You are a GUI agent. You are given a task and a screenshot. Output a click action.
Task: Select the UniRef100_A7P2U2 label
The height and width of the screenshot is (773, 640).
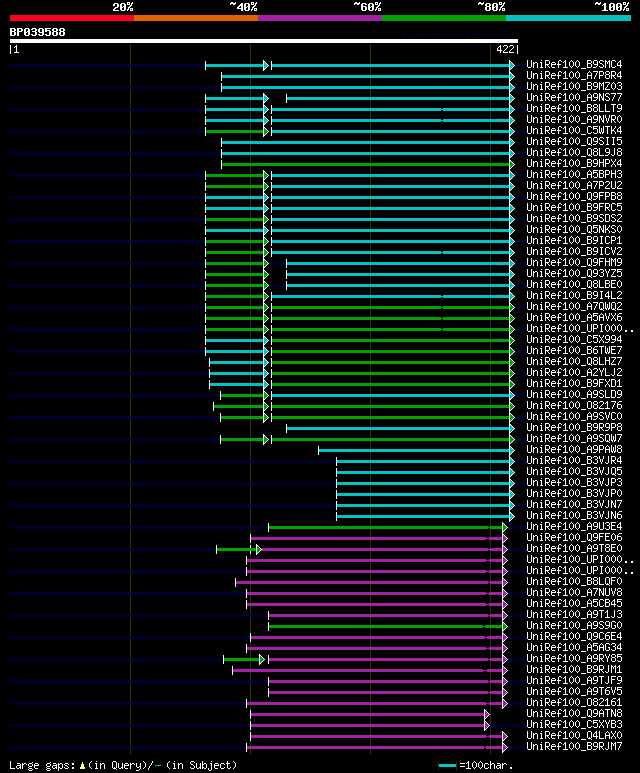(574, 185)
